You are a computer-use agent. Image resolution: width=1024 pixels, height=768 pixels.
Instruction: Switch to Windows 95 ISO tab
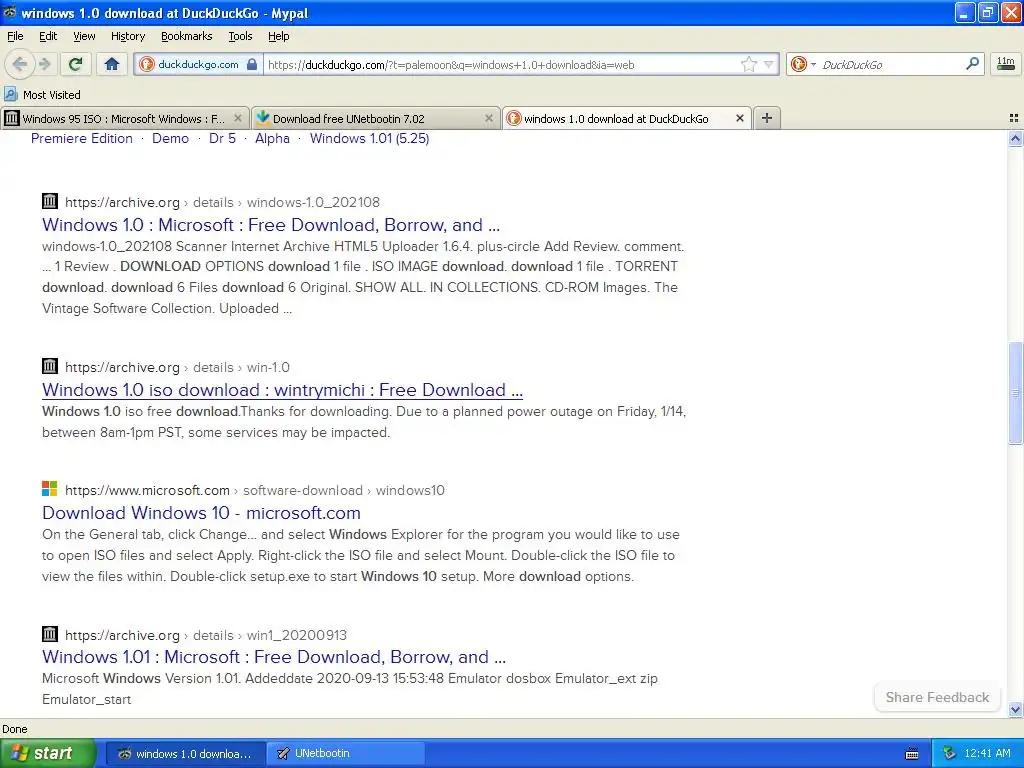point(124,118)
